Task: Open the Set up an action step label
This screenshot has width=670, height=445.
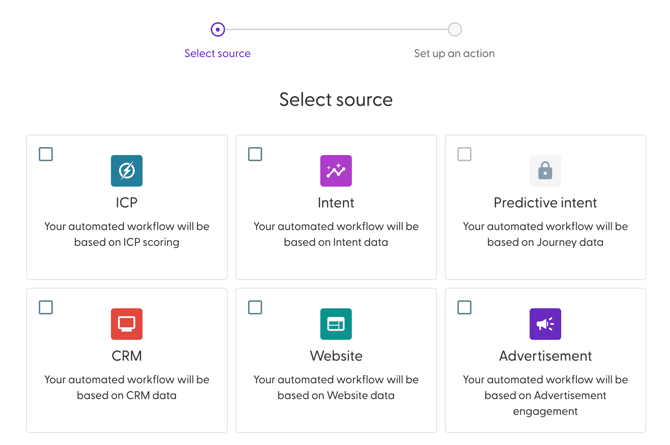Action: (454, 54)
